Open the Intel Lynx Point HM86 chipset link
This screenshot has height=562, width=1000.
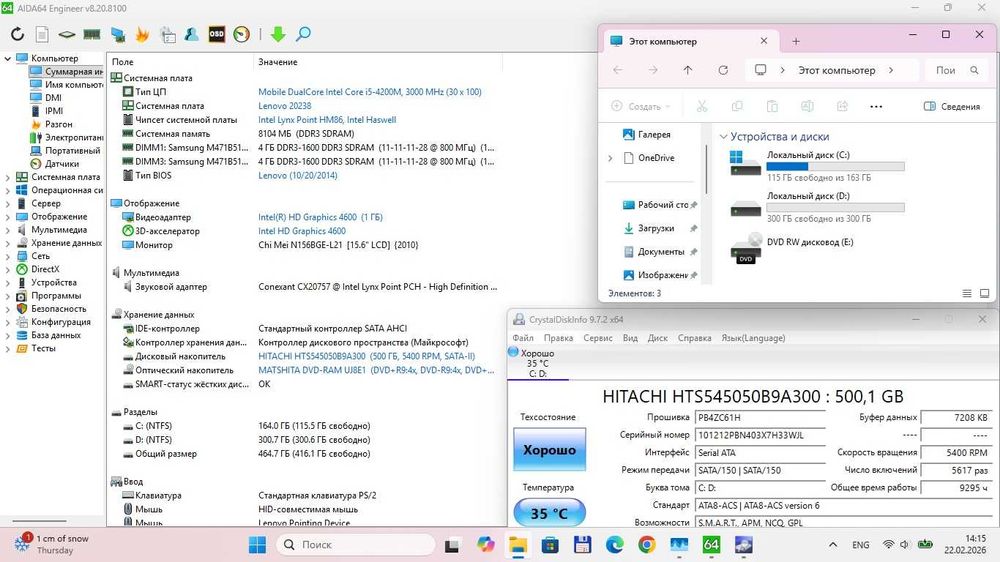pos(327,120)
